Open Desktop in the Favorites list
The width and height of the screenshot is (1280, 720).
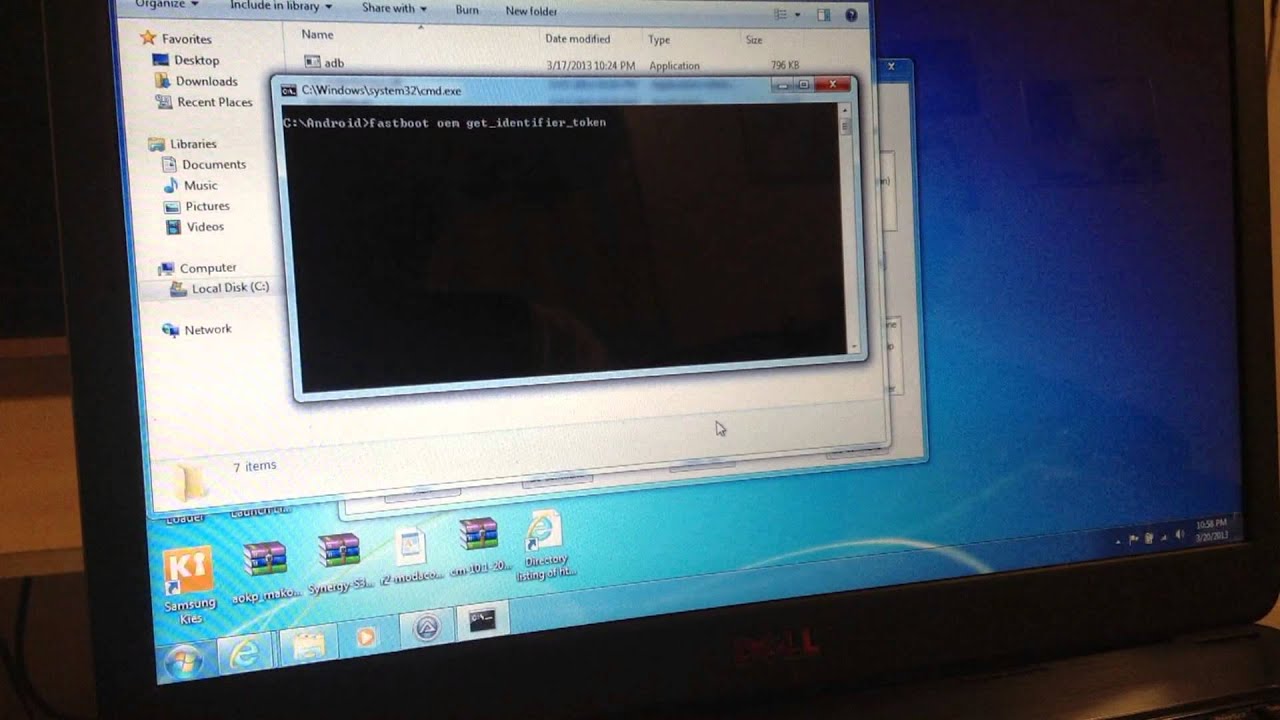[186, 60]
